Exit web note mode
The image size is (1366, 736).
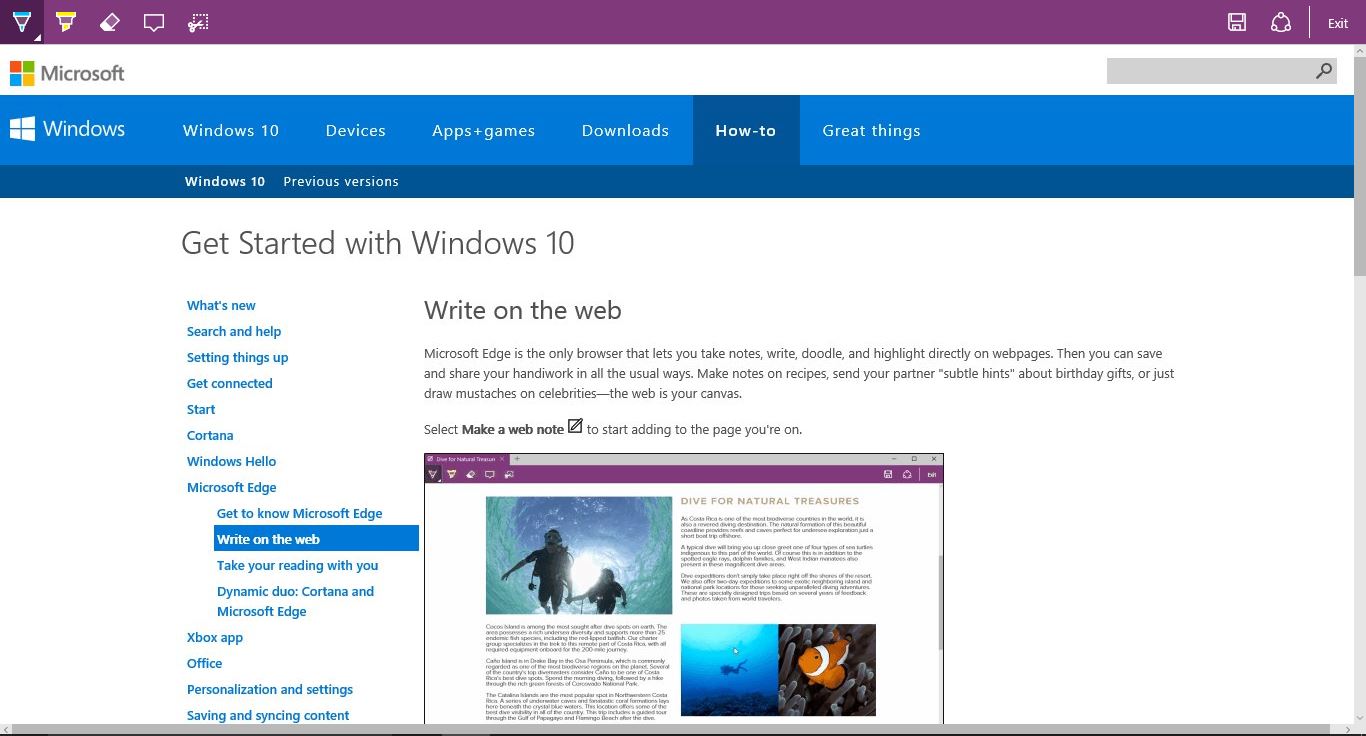coord(1338,23)
